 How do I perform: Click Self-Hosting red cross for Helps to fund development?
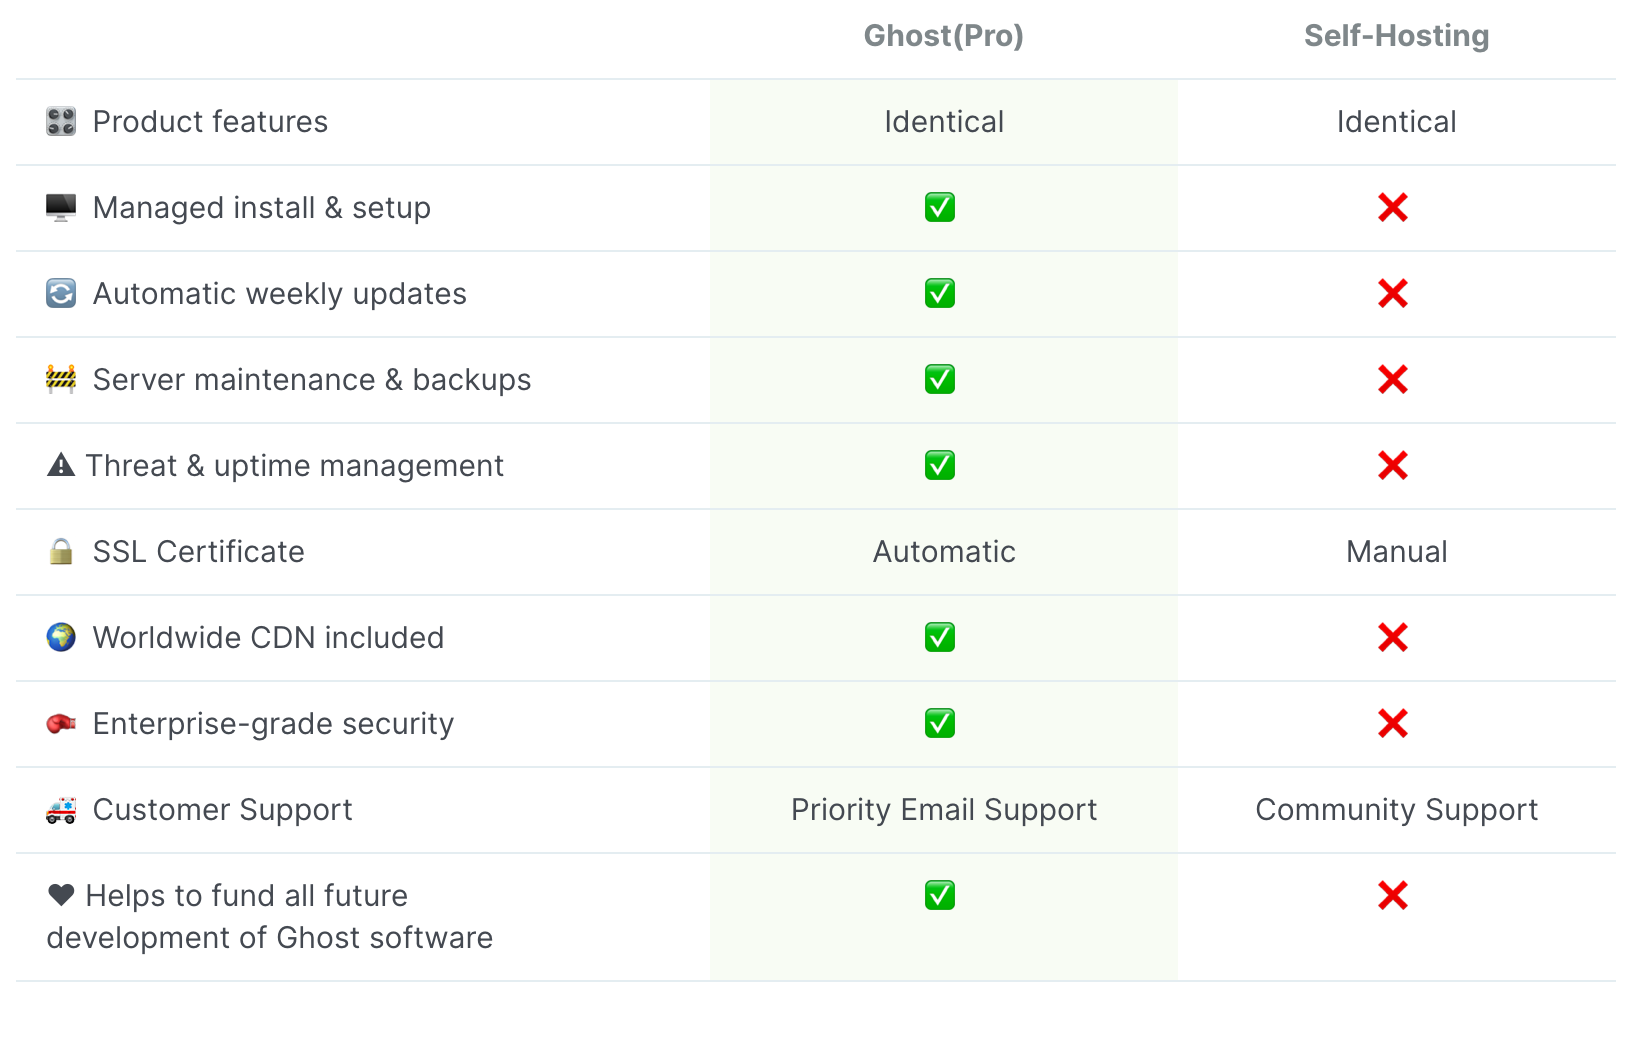click(x=1393, y=896)
